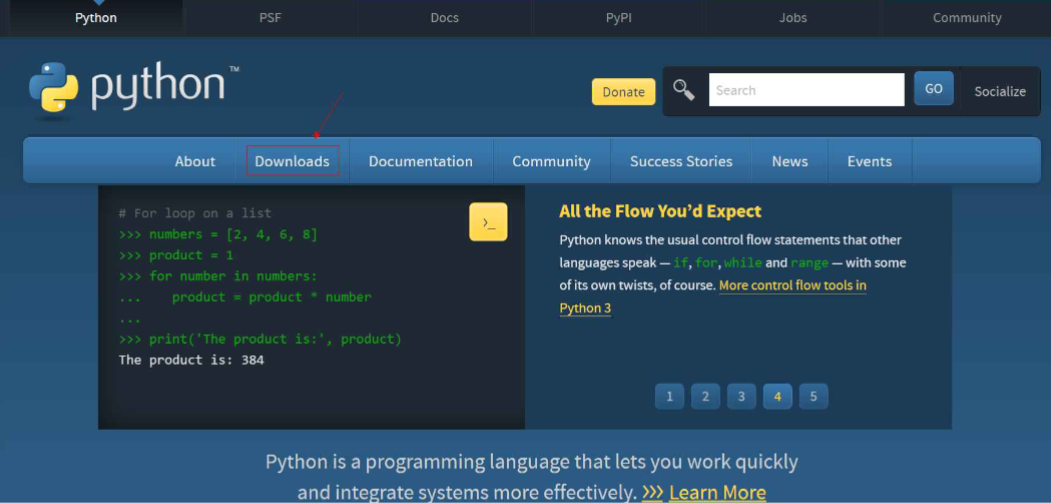Image resolution: width=1051 pixels, height=503 pixels.
Task: Open the News menu
Action: [x=790, y=161]
